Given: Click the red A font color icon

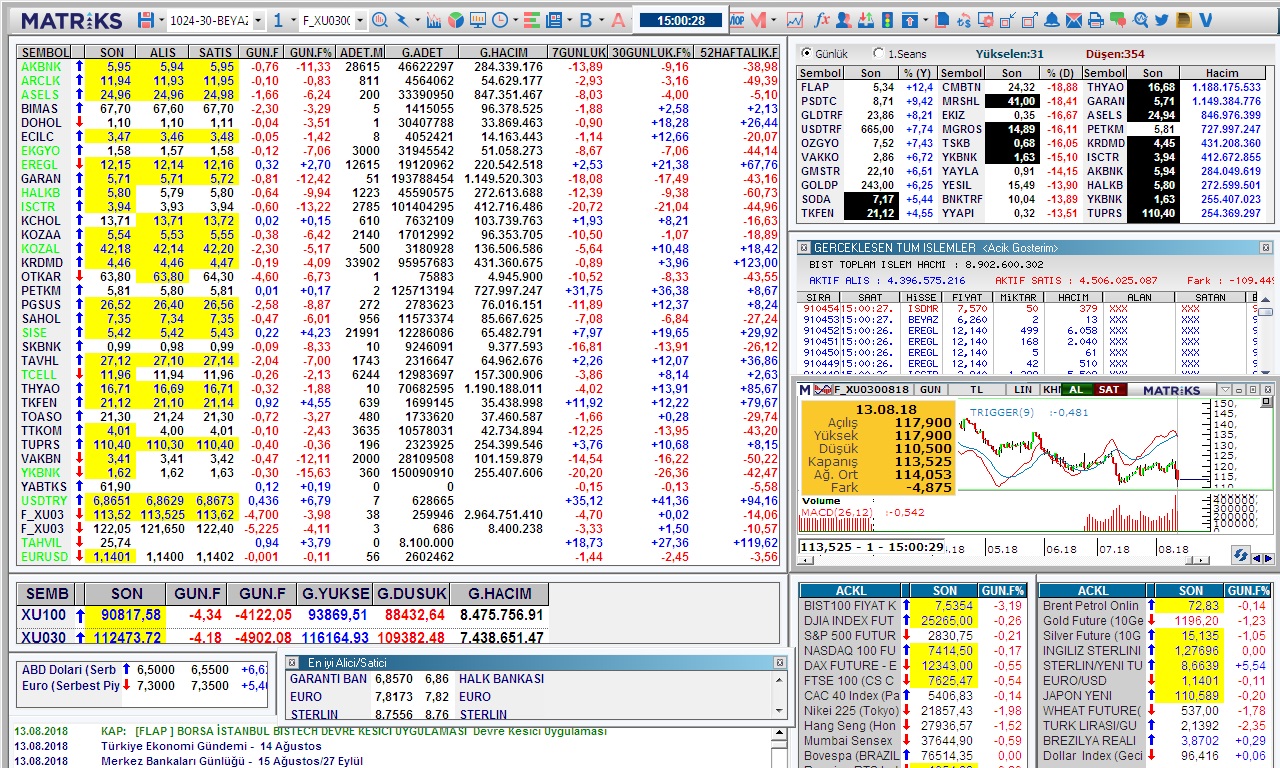Looking at the screenshot, I should point(618,20).
